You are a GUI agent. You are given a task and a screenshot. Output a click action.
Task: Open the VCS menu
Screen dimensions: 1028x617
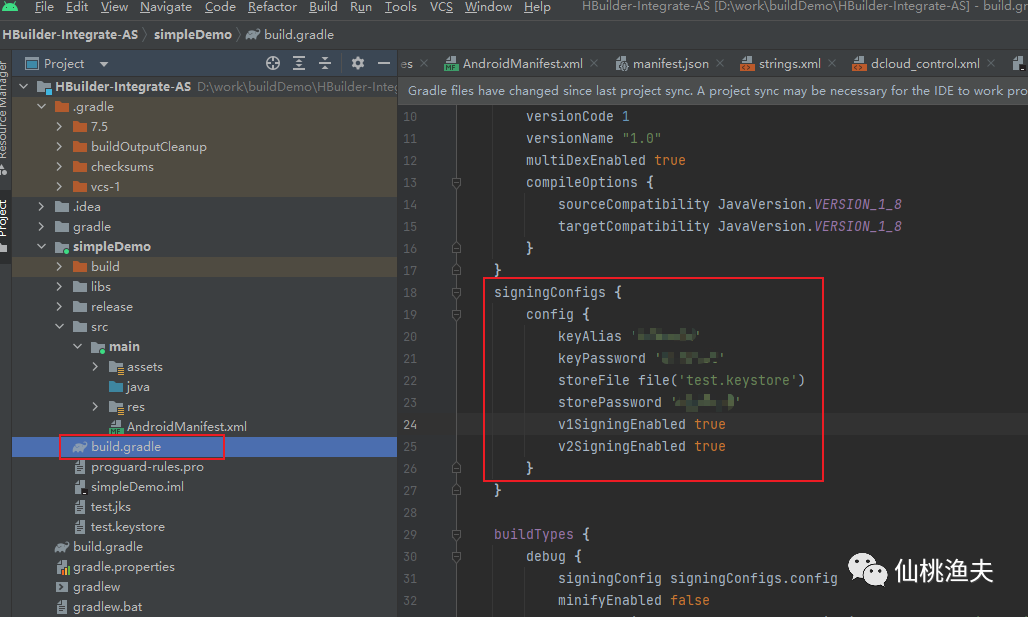[441, 7]
